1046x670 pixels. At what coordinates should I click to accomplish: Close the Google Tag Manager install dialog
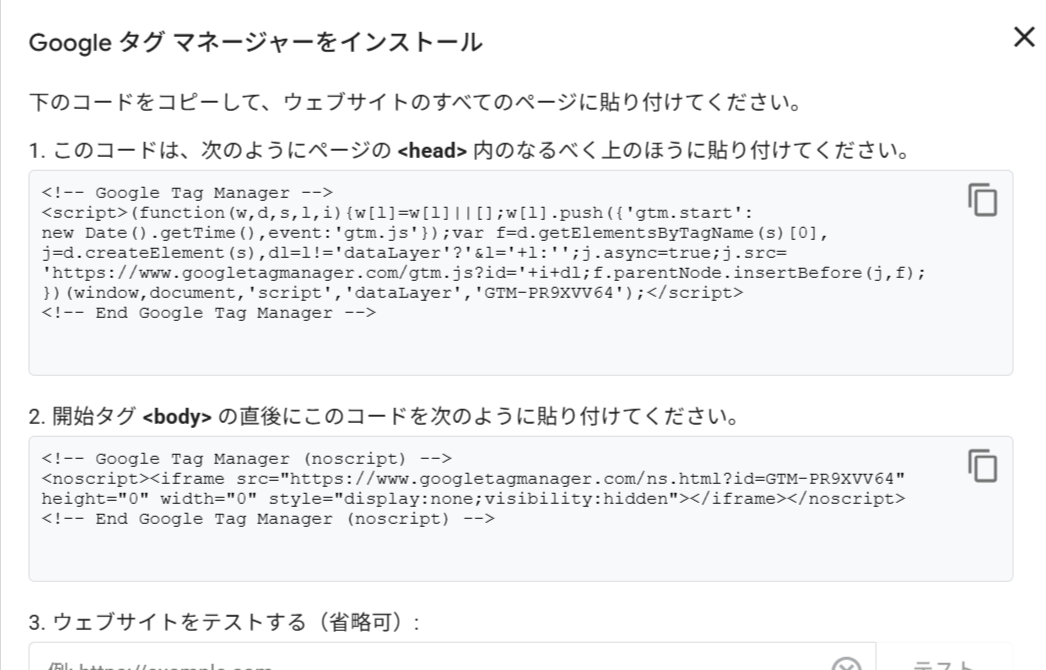click(x=1023, y=38)
